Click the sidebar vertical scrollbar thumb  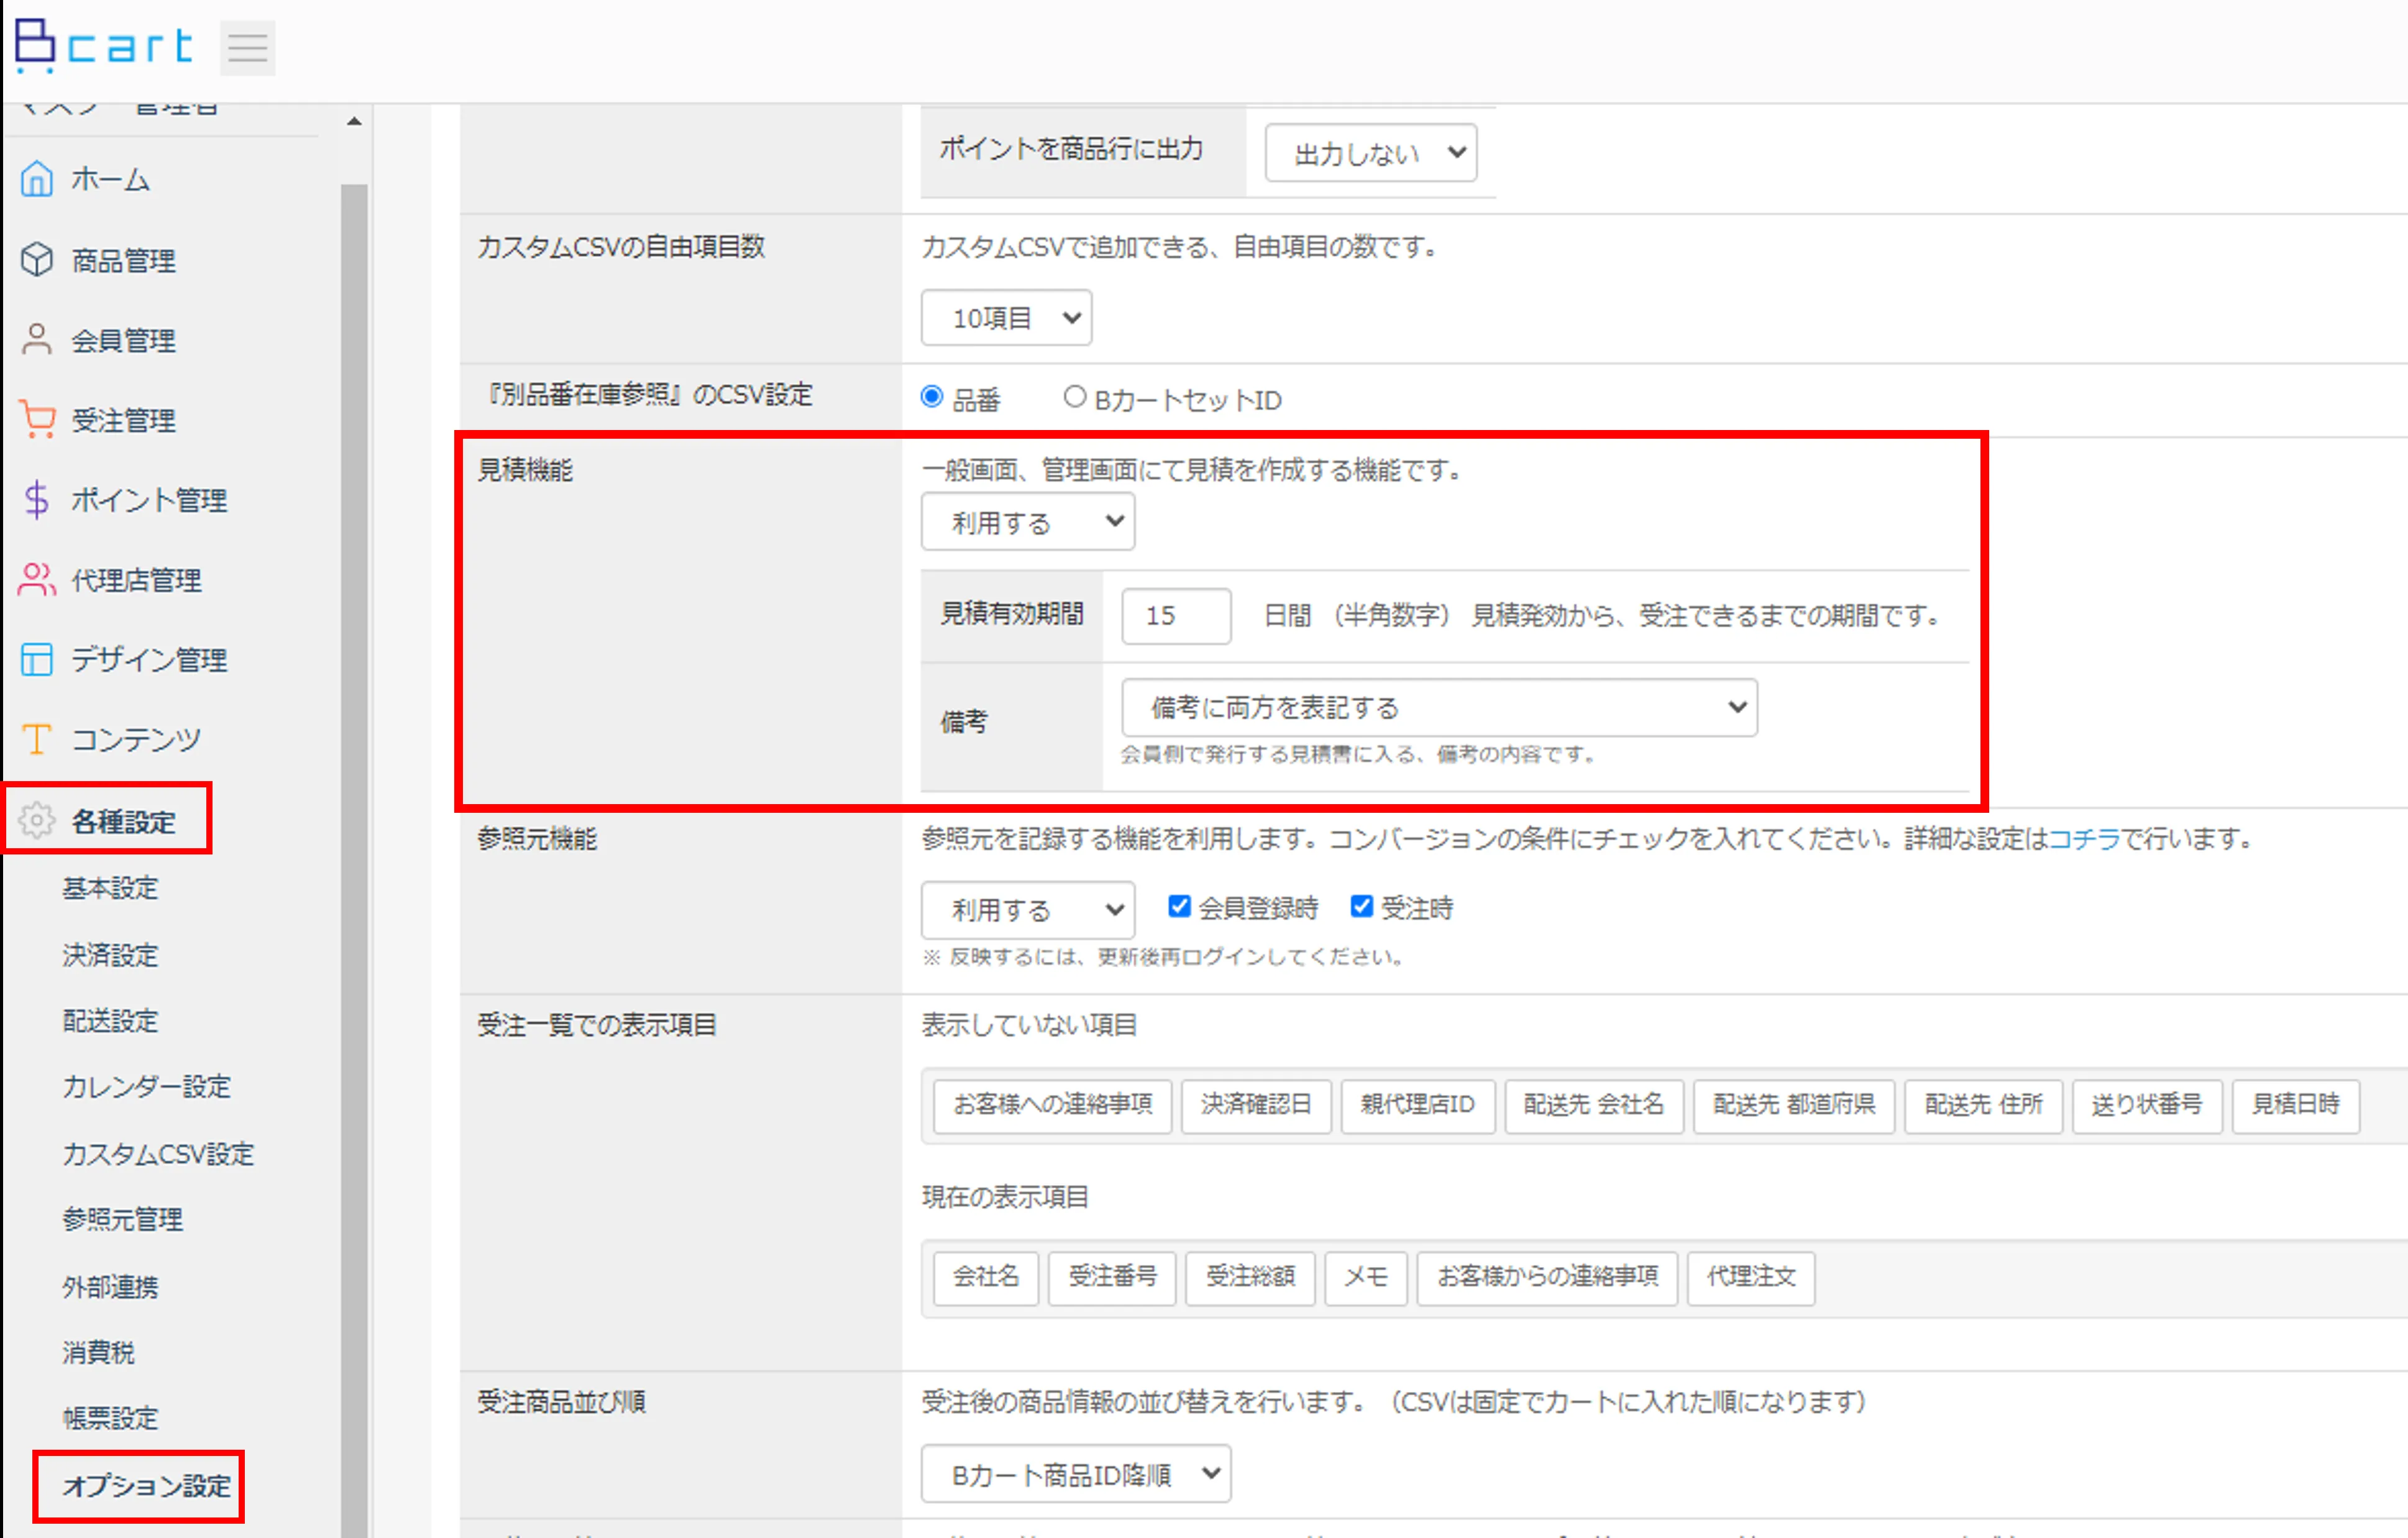click(x=354, y=860)
